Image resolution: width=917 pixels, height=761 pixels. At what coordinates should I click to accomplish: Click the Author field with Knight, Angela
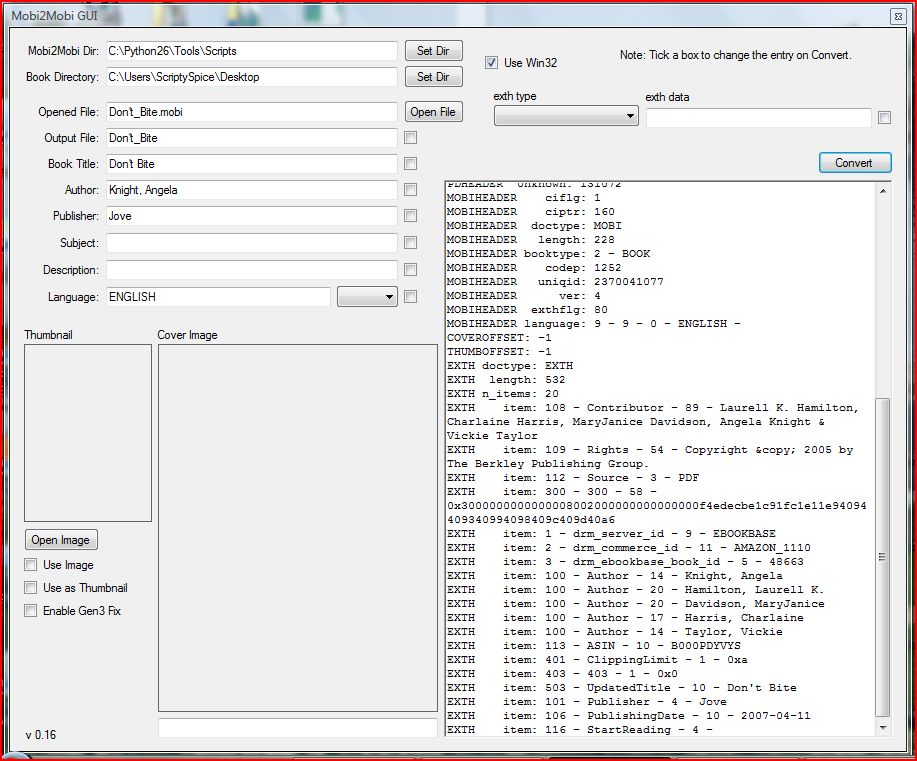coord(251,190)
